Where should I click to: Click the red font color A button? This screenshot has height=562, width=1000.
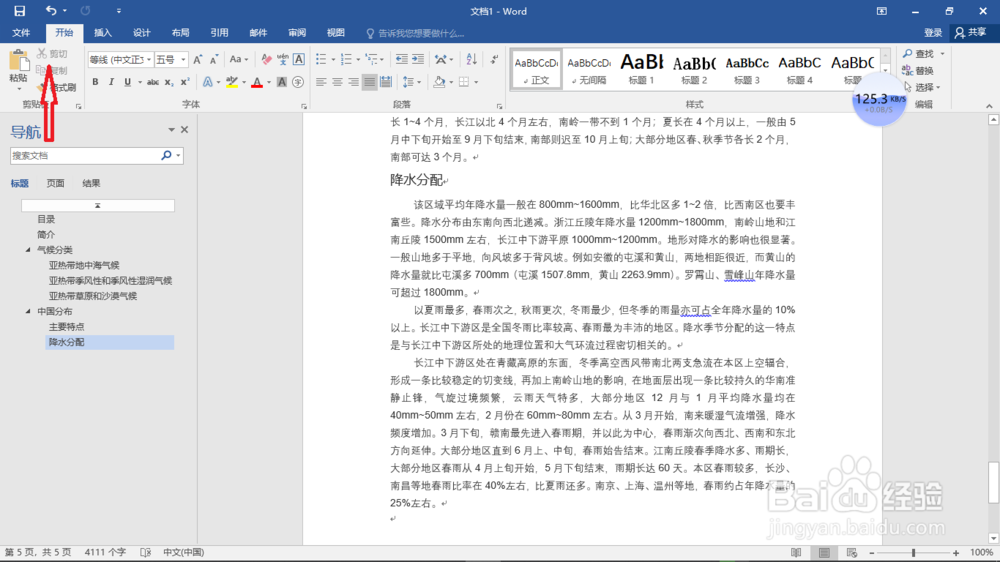click(257, 82)
